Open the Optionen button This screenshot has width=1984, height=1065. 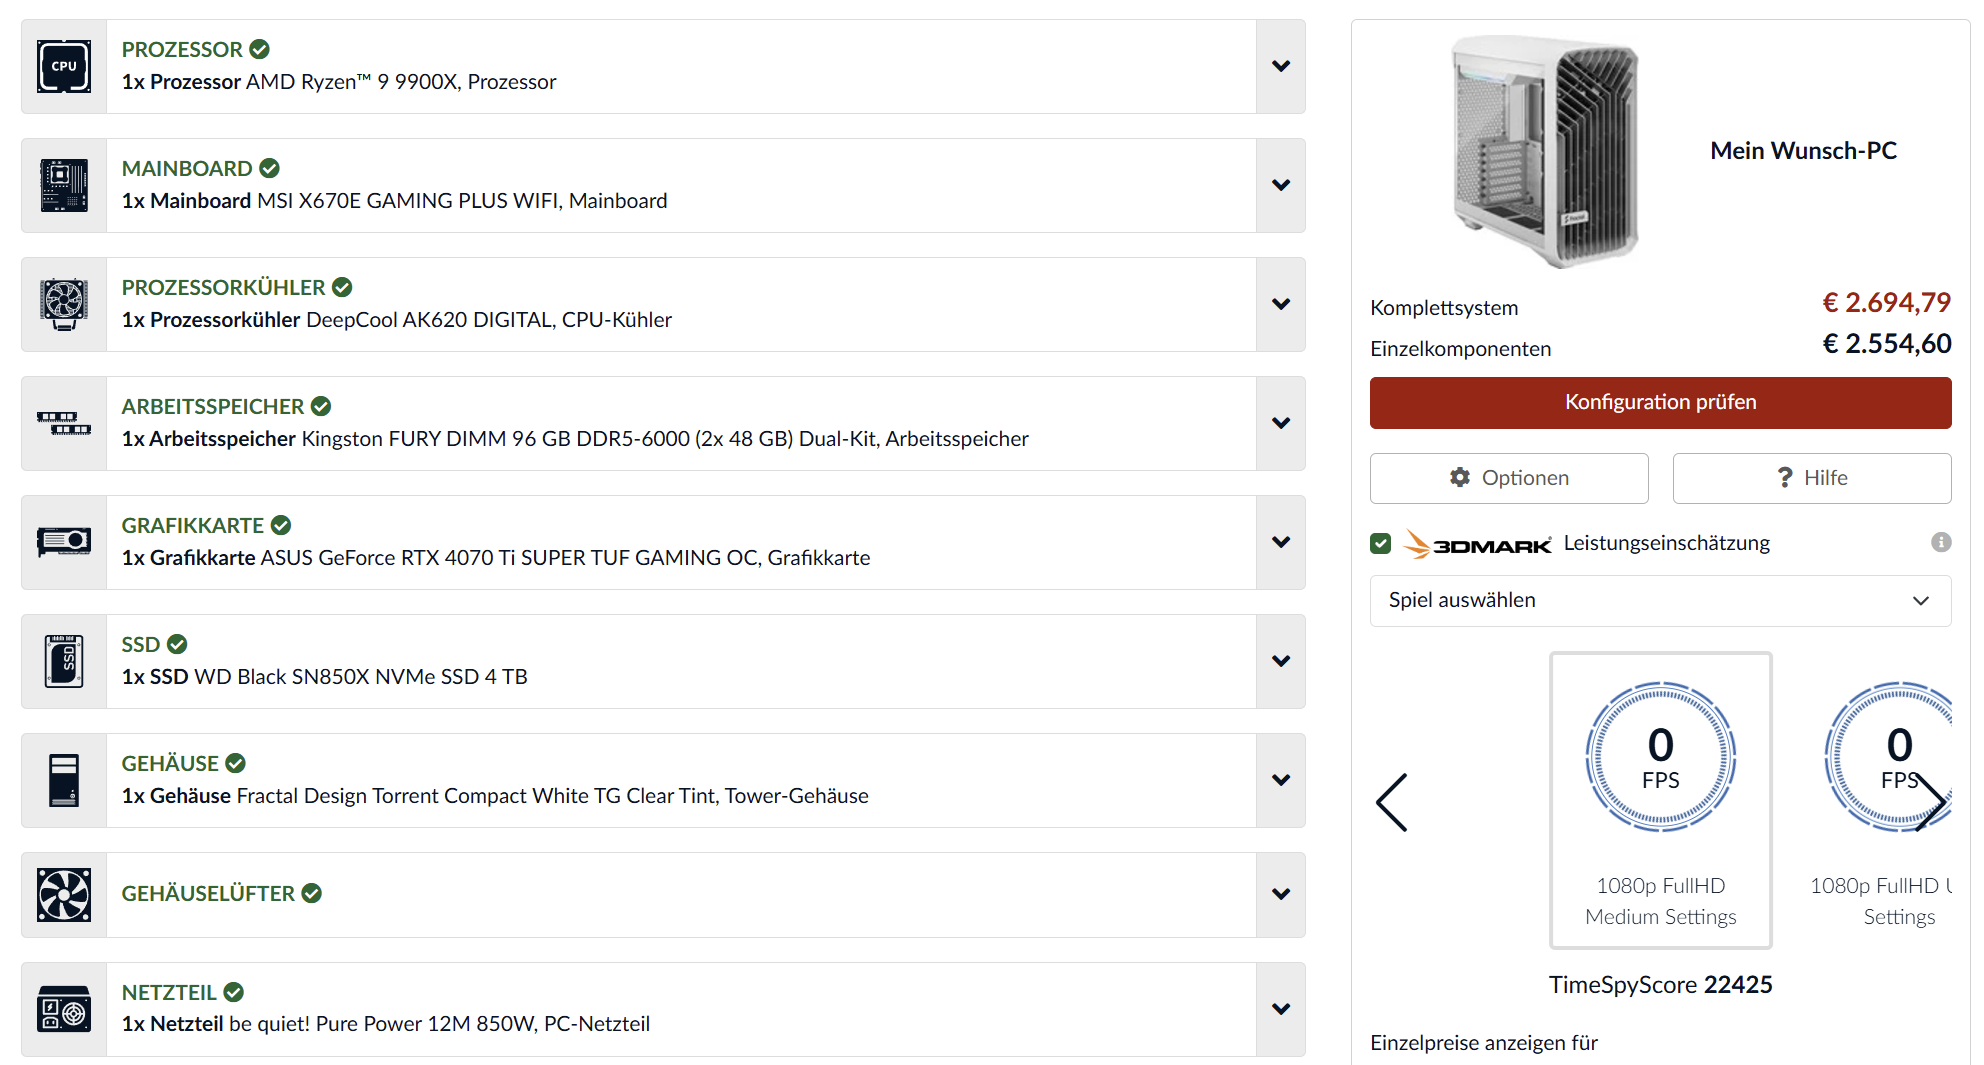point(1509,478)
